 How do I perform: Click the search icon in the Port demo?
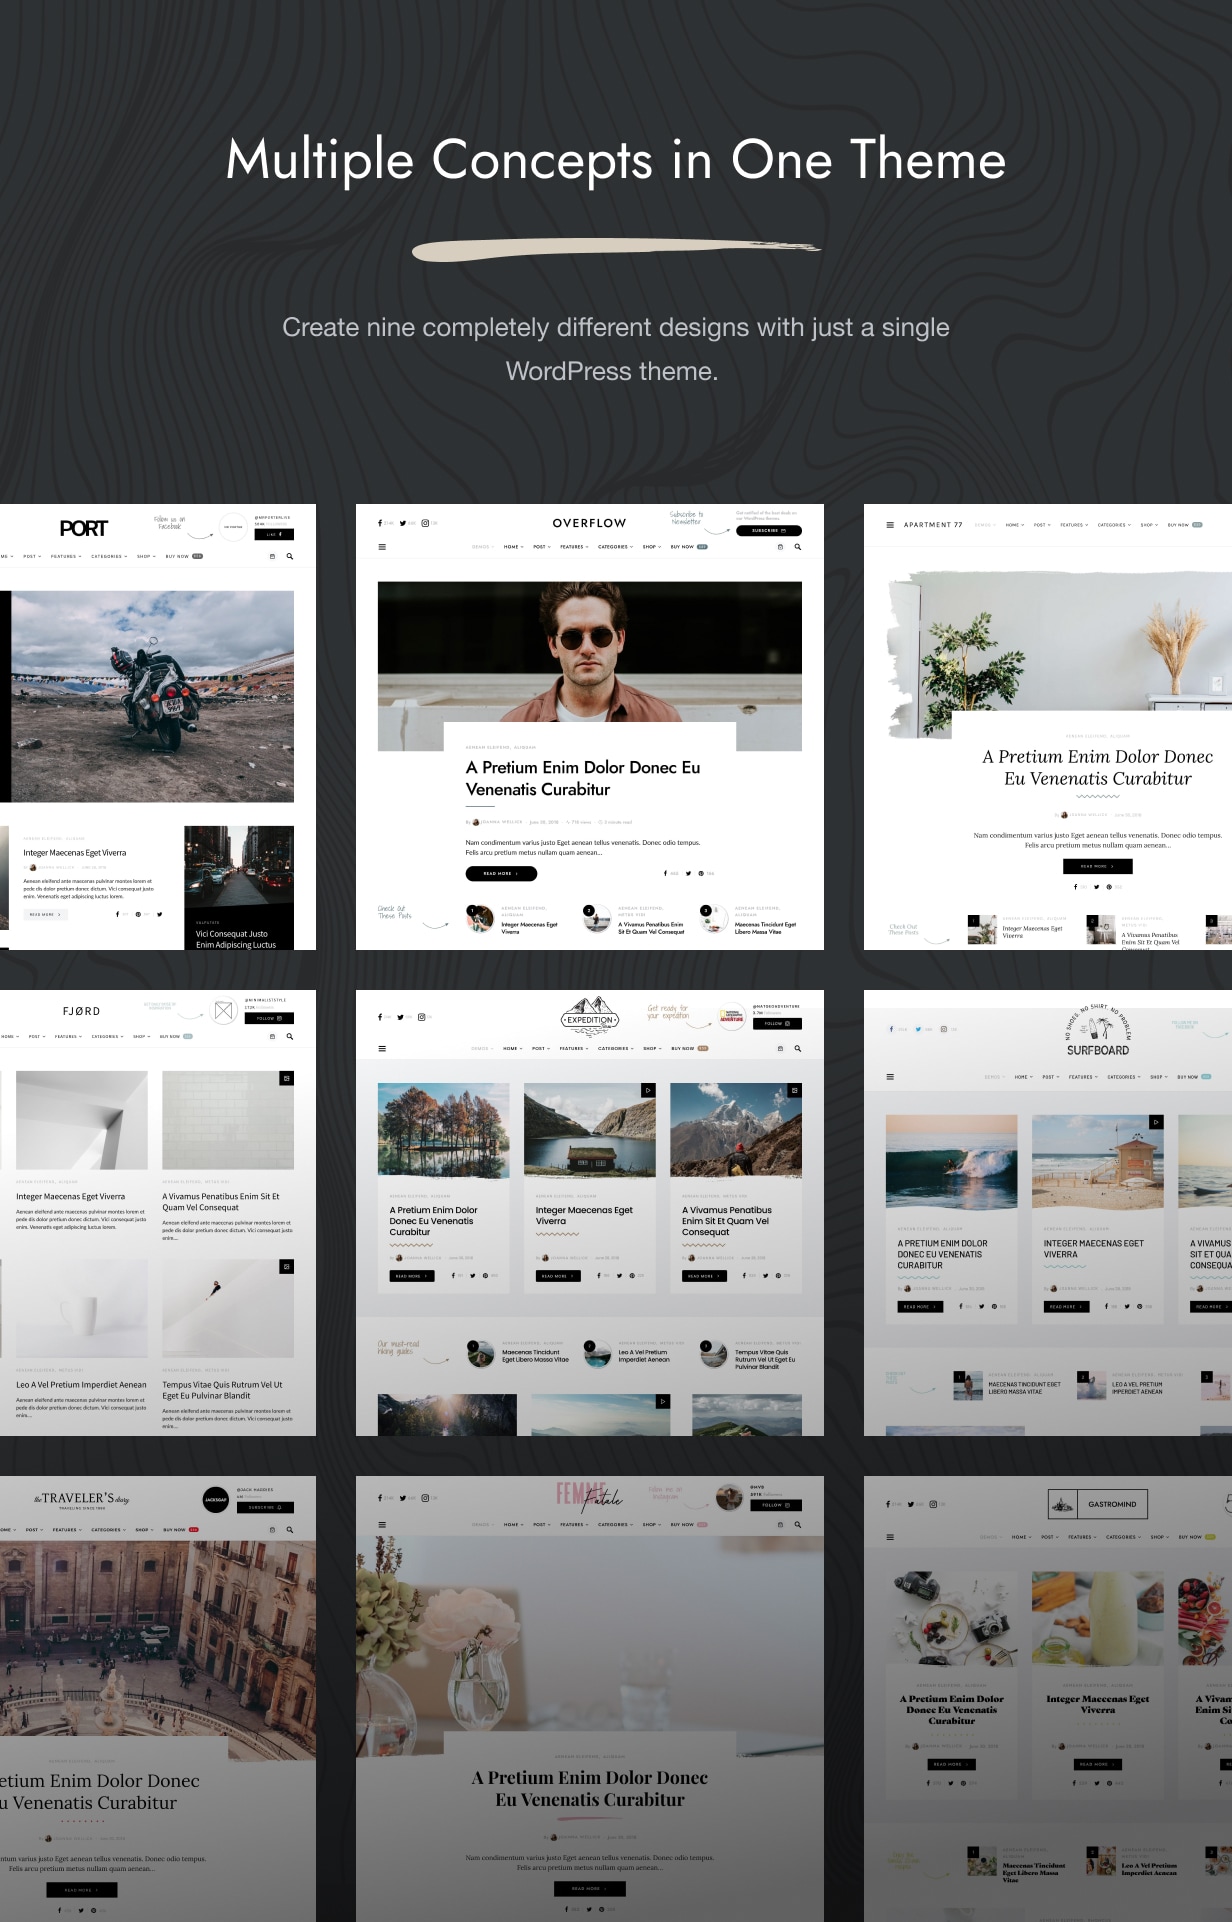tap(290, 557)
